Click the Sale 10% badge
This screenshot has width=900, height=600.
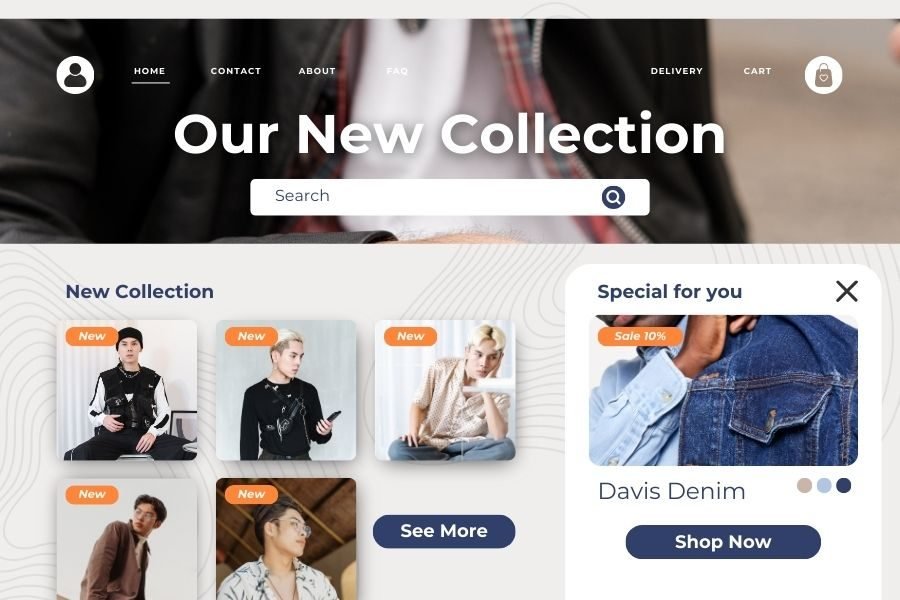pyautogui.click(x=640, y=336)
